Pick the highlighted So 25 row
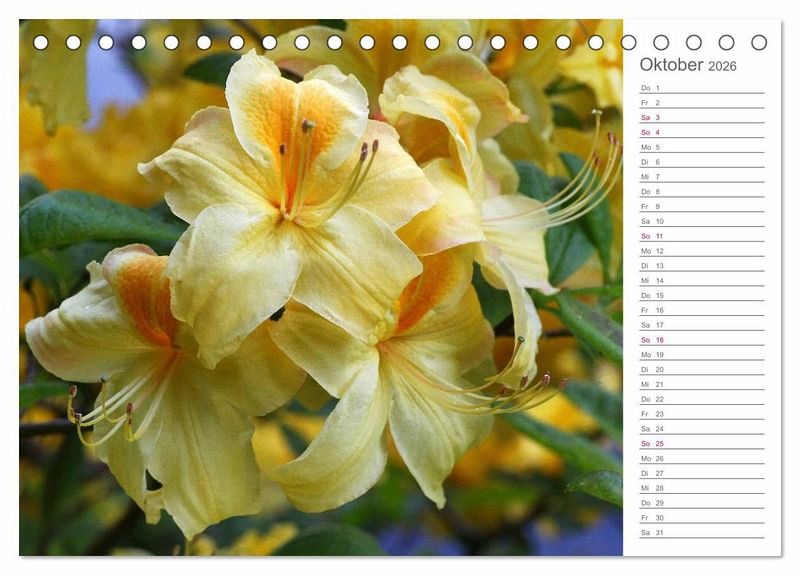800x575 pixels. (701, 444)
